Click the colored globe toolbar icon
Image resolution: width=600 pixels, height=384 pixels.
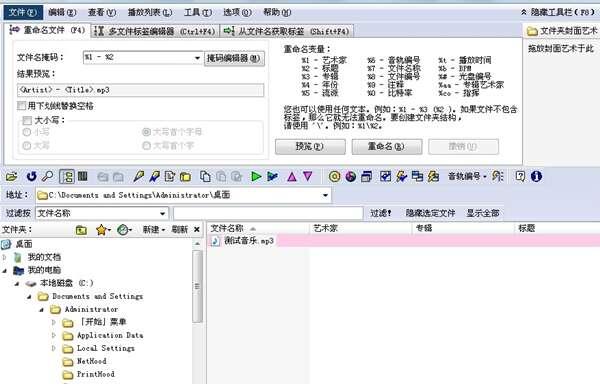pos(351,176)
